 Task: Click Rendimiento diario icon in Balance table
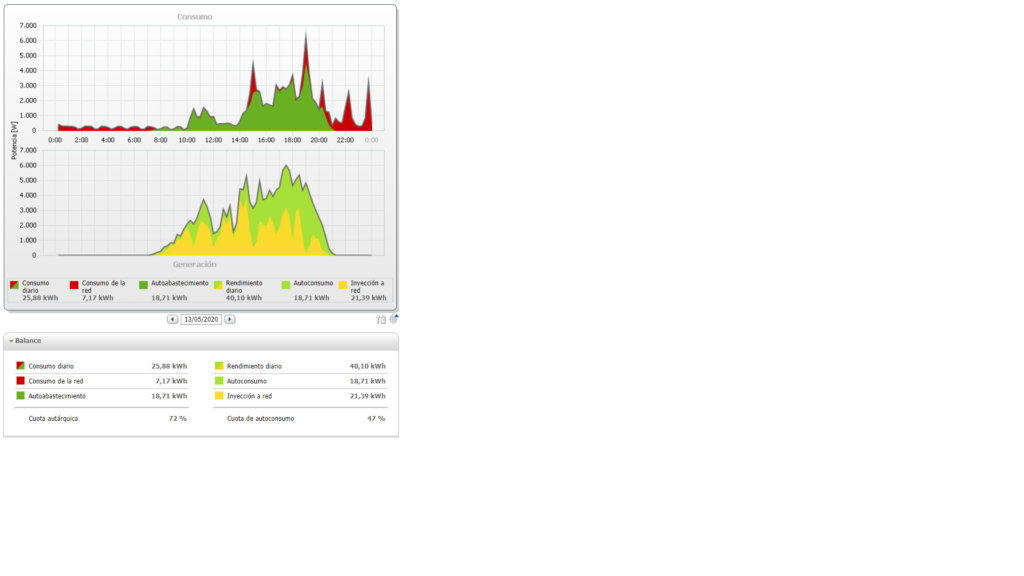219,366
